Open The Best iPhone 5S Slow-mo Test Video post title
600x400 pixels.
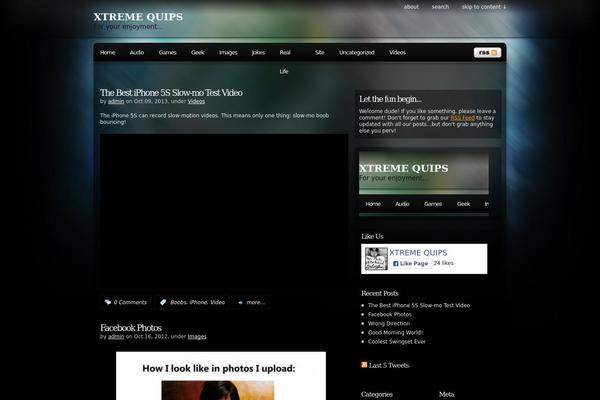tap(171, 93)
